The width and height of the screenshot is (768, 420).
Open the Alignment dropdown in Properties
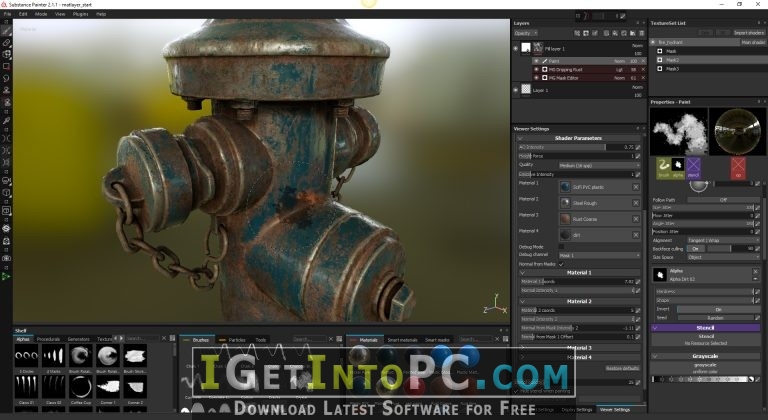(722, 241)
